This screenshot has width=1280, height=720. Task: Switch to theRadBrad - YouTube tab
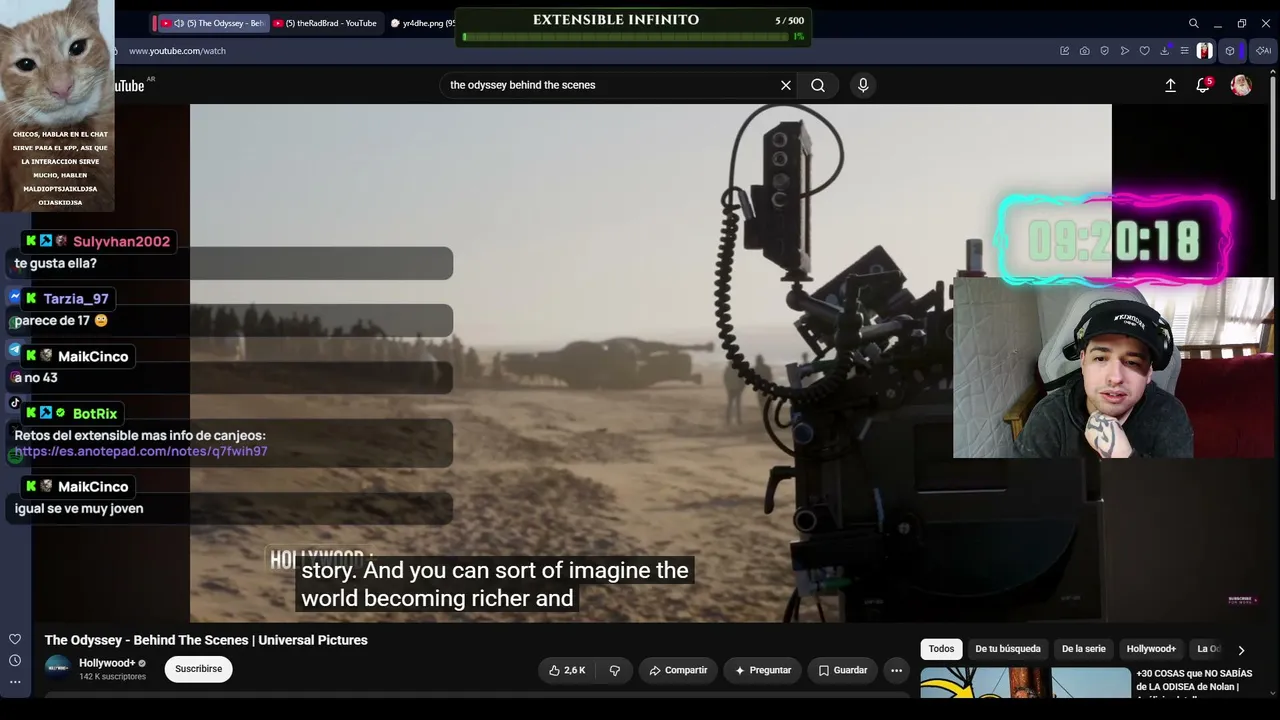[325, 23]
